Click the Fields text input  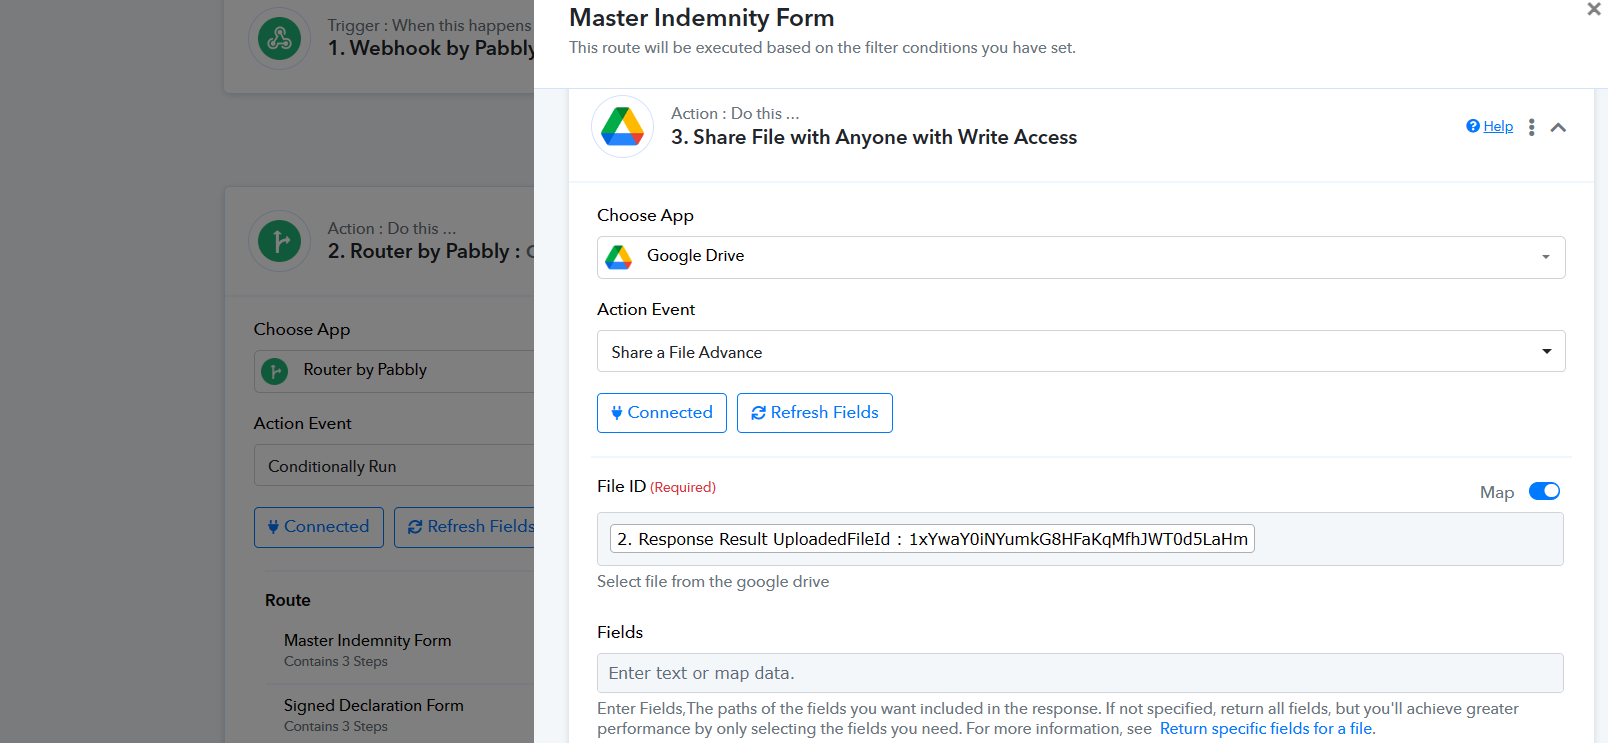[x=1080, y=673]
